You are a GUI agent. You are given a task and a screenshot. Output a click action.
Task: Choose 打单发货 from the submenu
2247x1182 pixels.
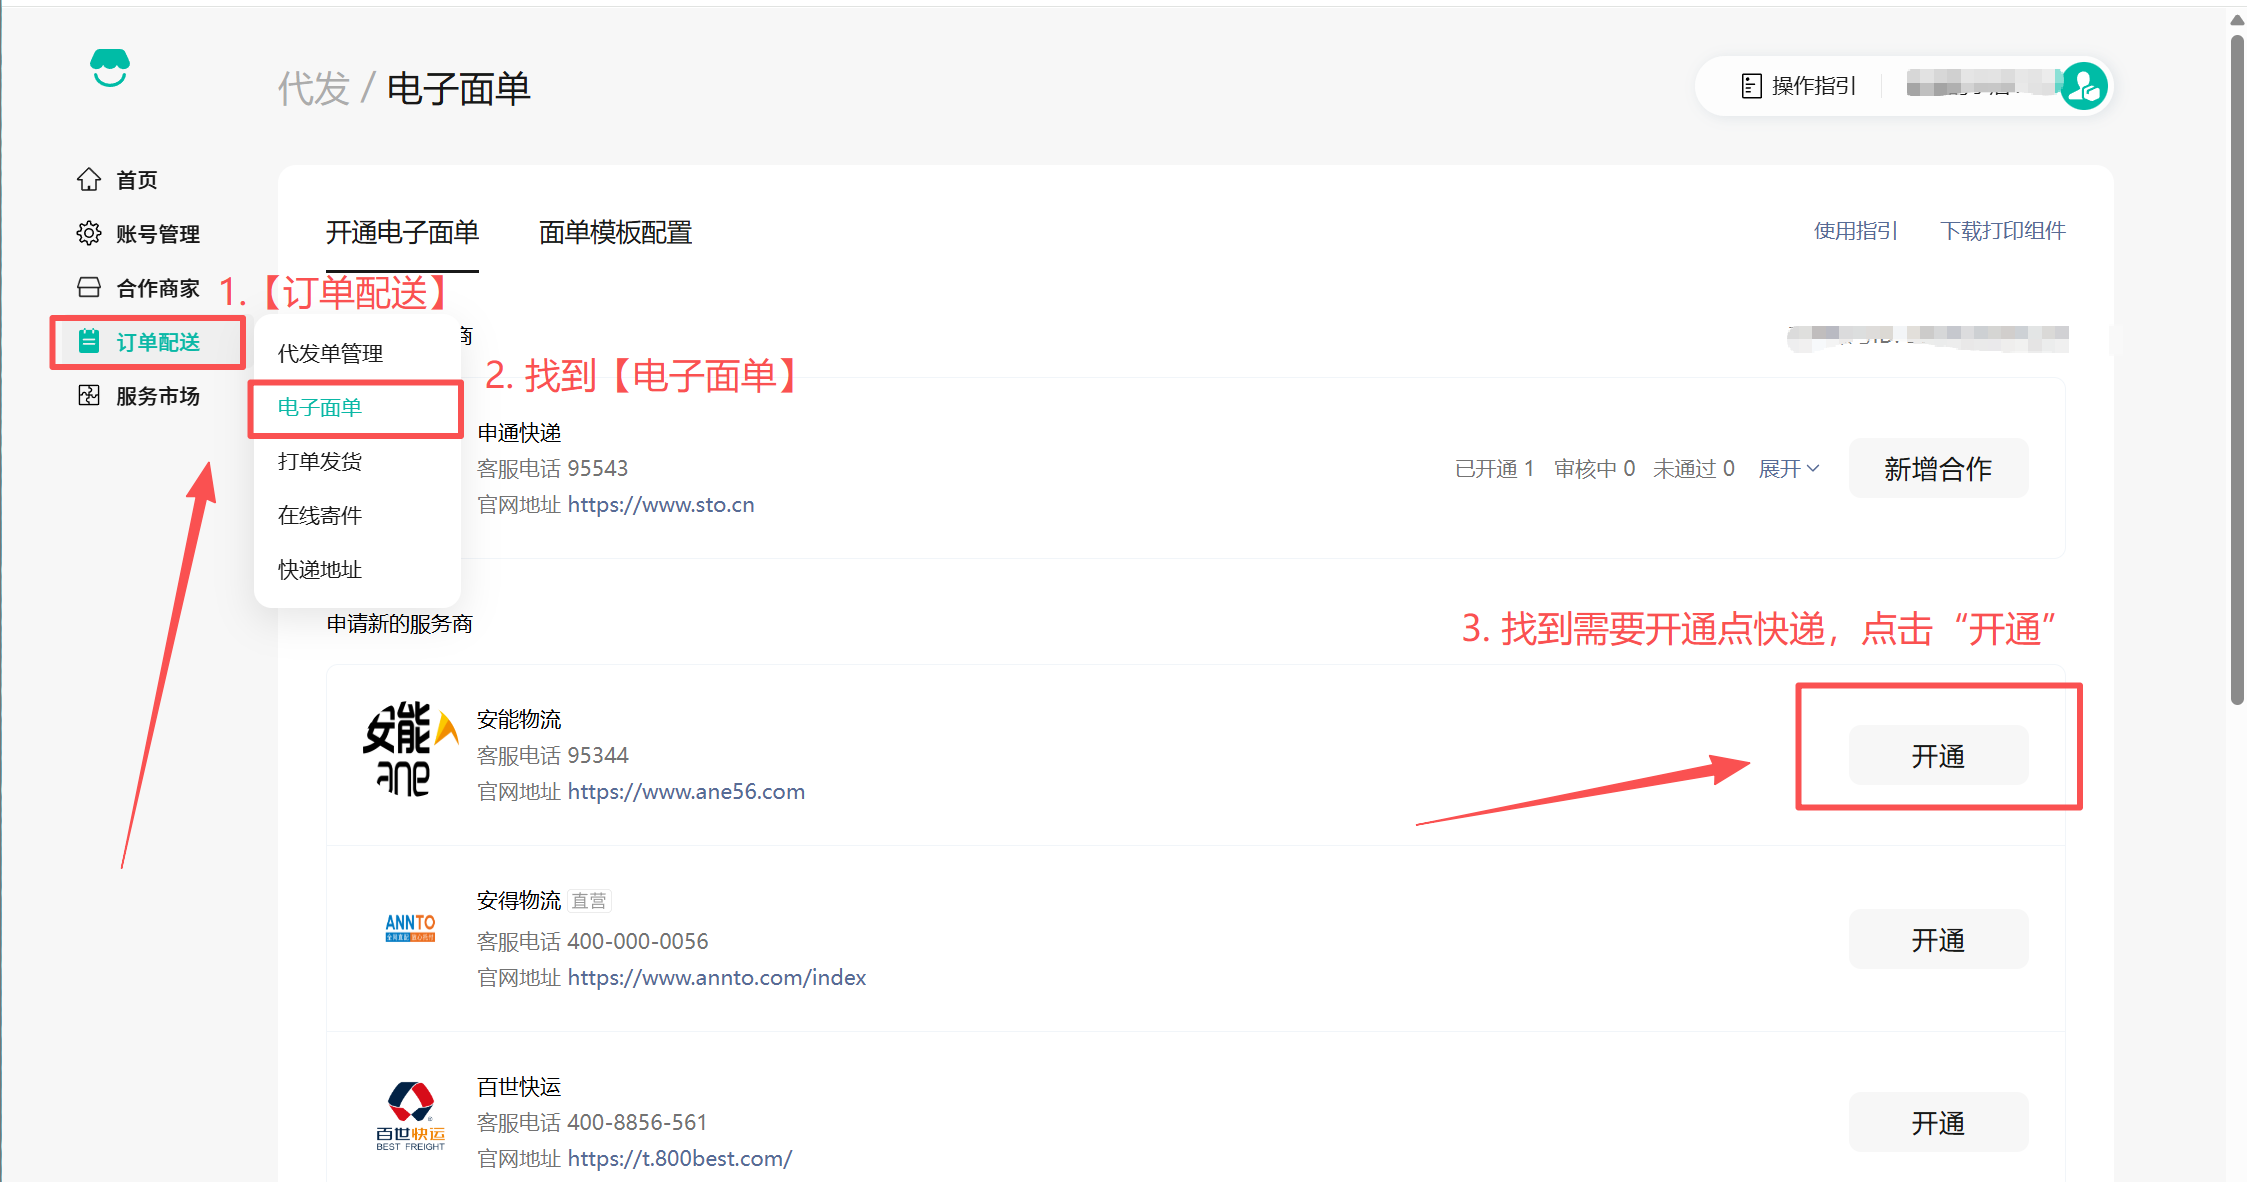click(x=320, y=461)
